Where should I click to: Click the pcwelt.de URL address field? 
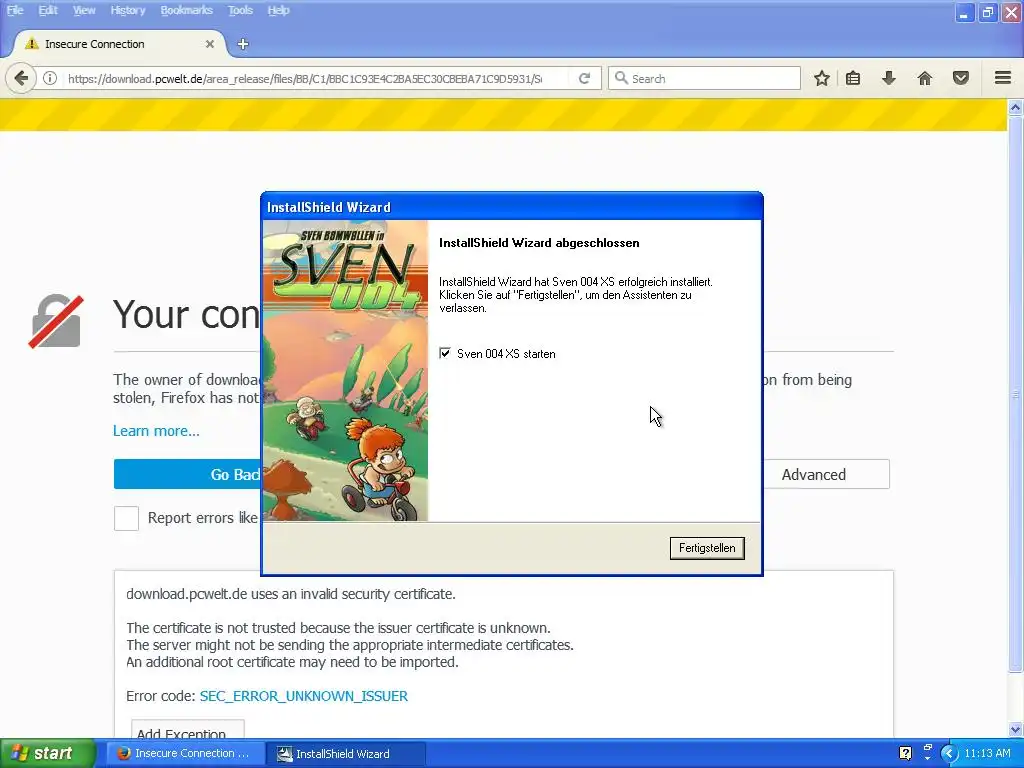point(306,78)
